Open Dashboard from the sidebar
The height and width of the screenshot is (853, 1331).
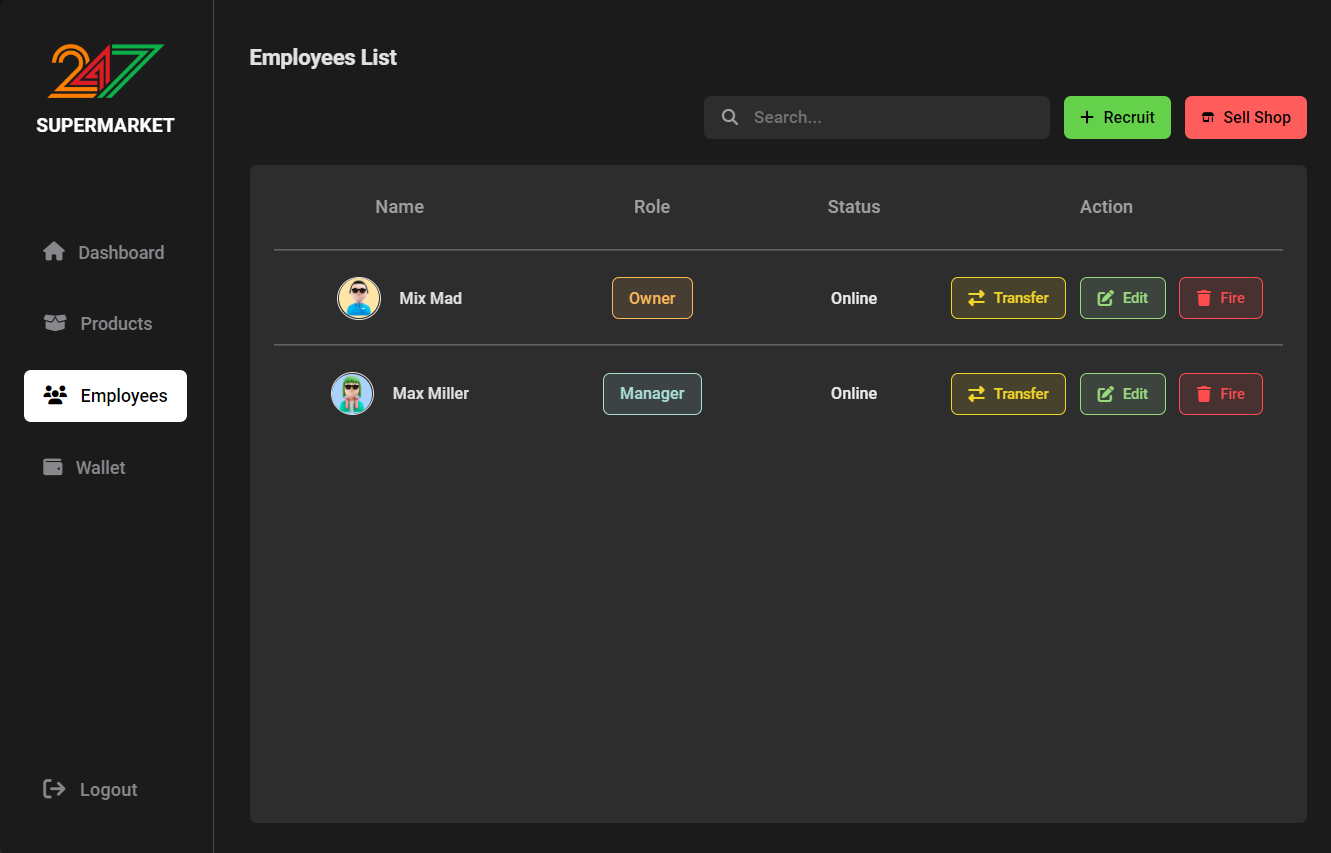pos(104,252)
